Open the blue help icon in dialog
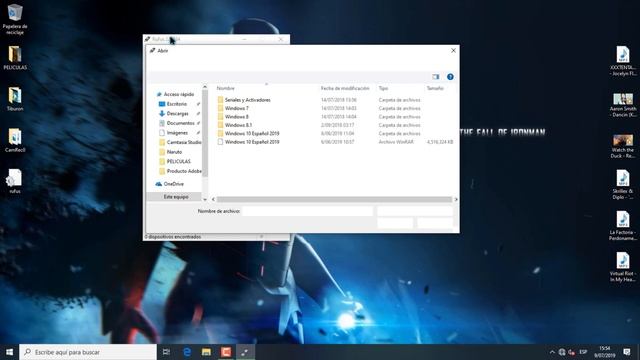640x360 pixels. [x=450, y=77]
